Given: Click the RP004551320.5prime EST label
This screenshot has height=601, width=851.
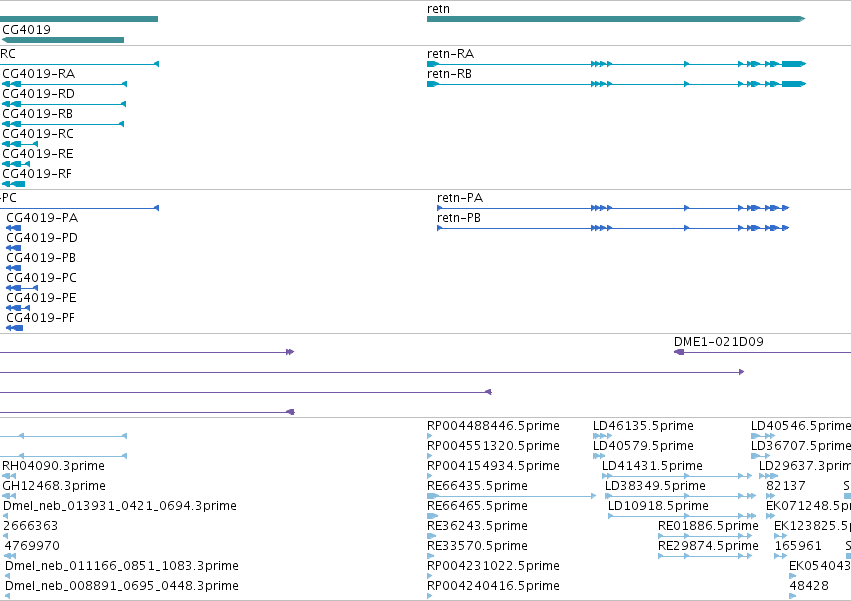Looking at the screenshot, I should [493, 446].
